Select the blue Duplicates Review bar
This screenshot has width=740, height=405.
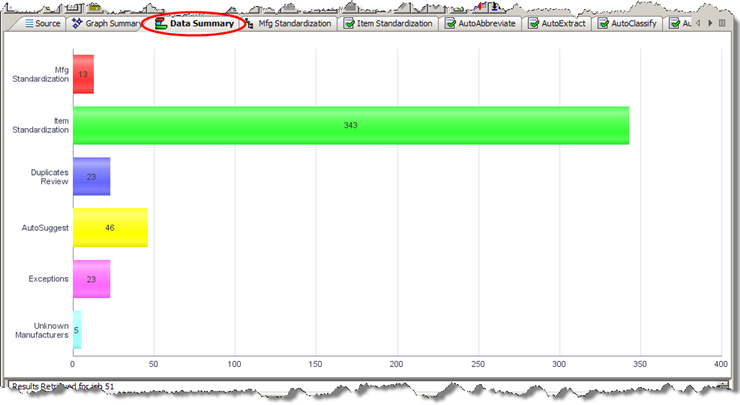click(92, 177)
